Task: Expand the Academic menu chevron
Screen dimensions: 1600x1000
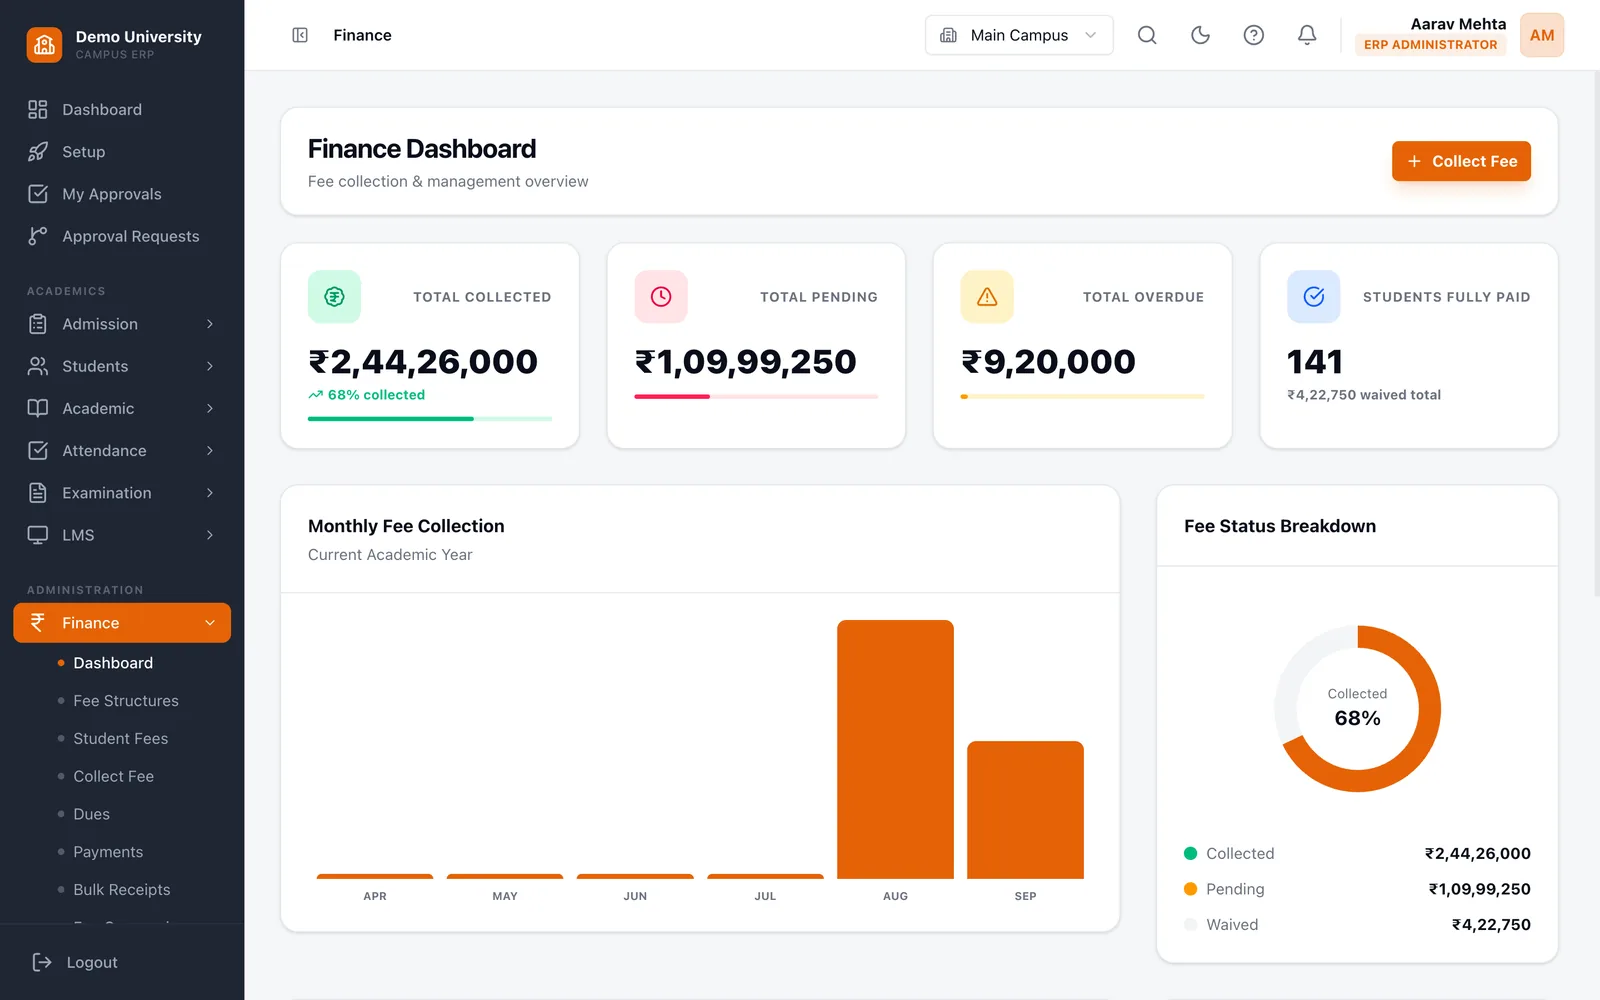Action: click(x=210, y=408)
